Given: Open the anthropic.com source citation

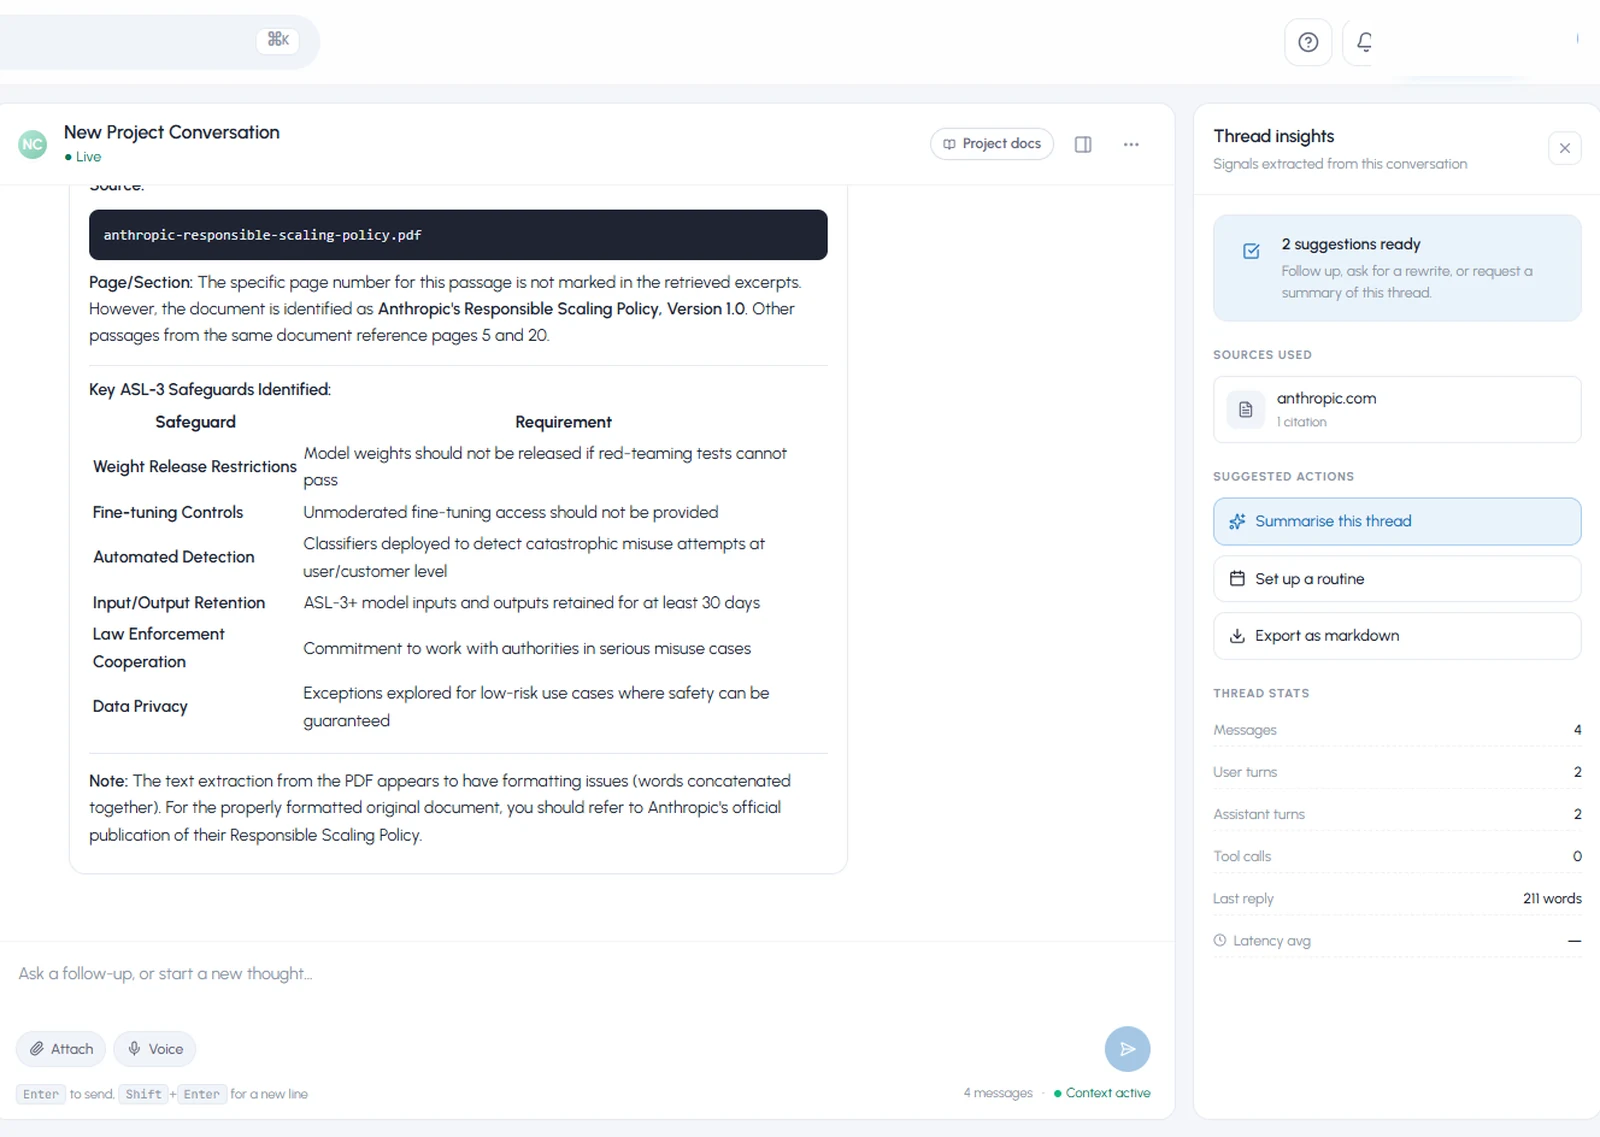Looking at the screenshot, I should point(1397,409).
